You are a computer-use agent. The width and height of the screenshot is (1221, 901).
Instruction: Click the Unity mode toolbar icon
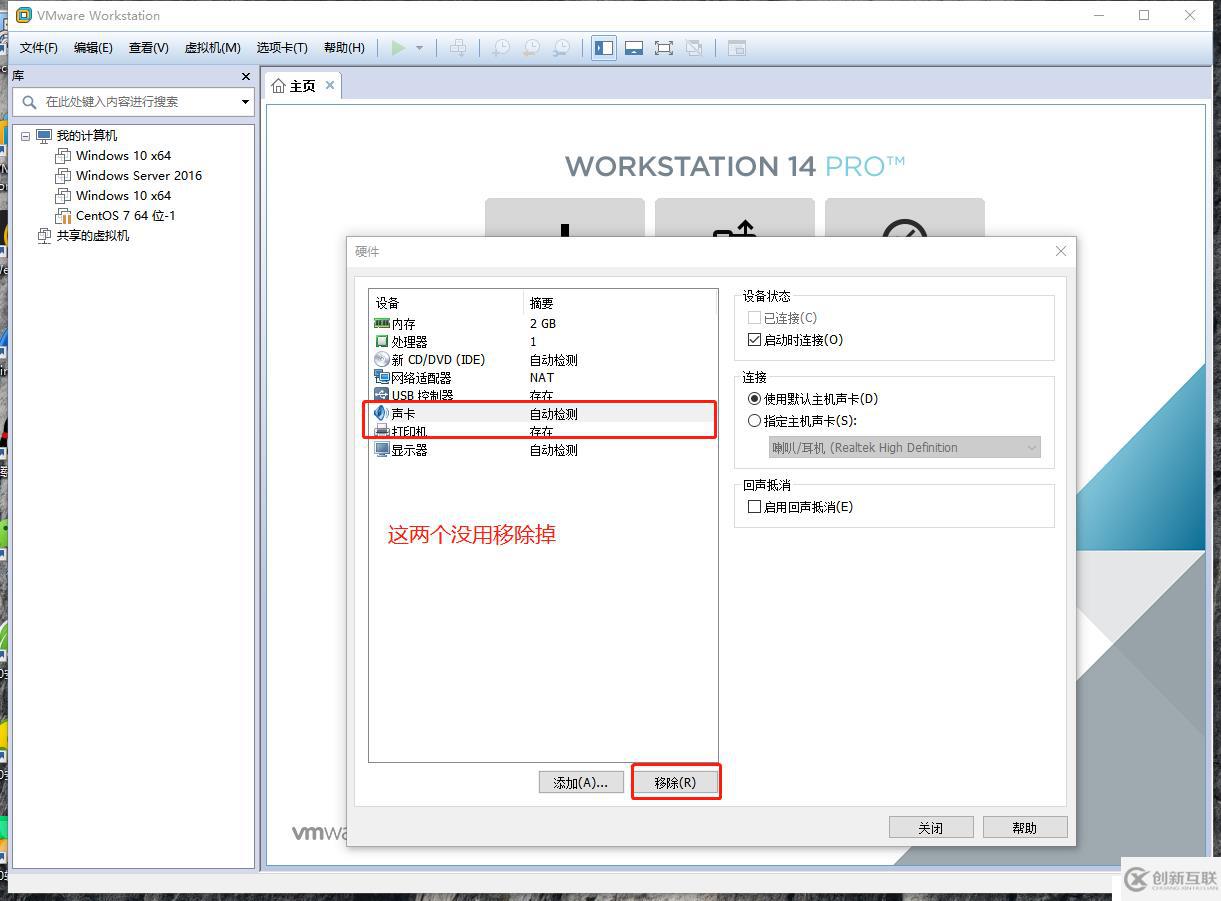pos(694,48)
